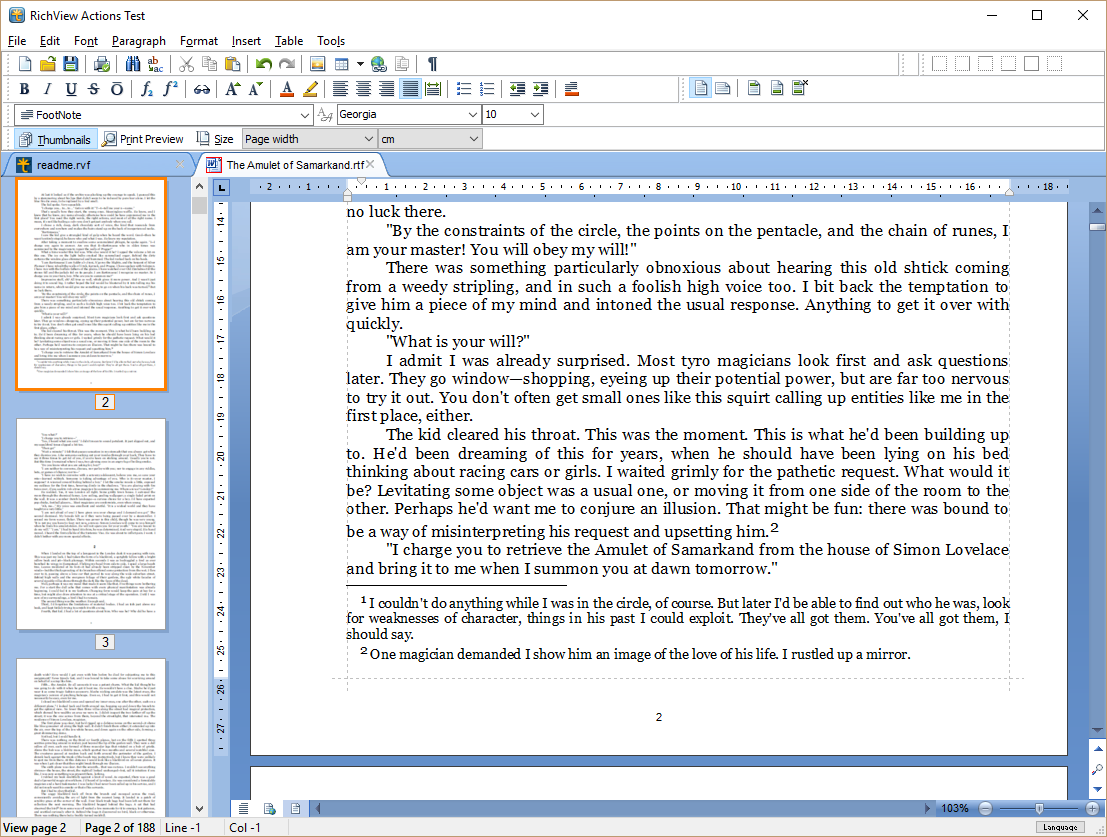The width and height of the screenshot is (1107, 837).
Task: Toggle the Thumbnails panel
Action: [x=55, y=138]
